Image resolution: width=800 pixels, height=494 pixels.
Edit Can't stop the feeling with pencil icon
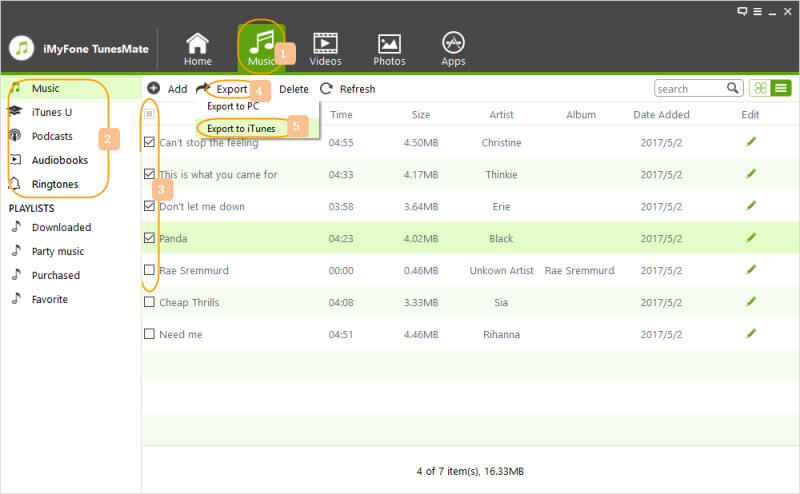coord(751,142)
